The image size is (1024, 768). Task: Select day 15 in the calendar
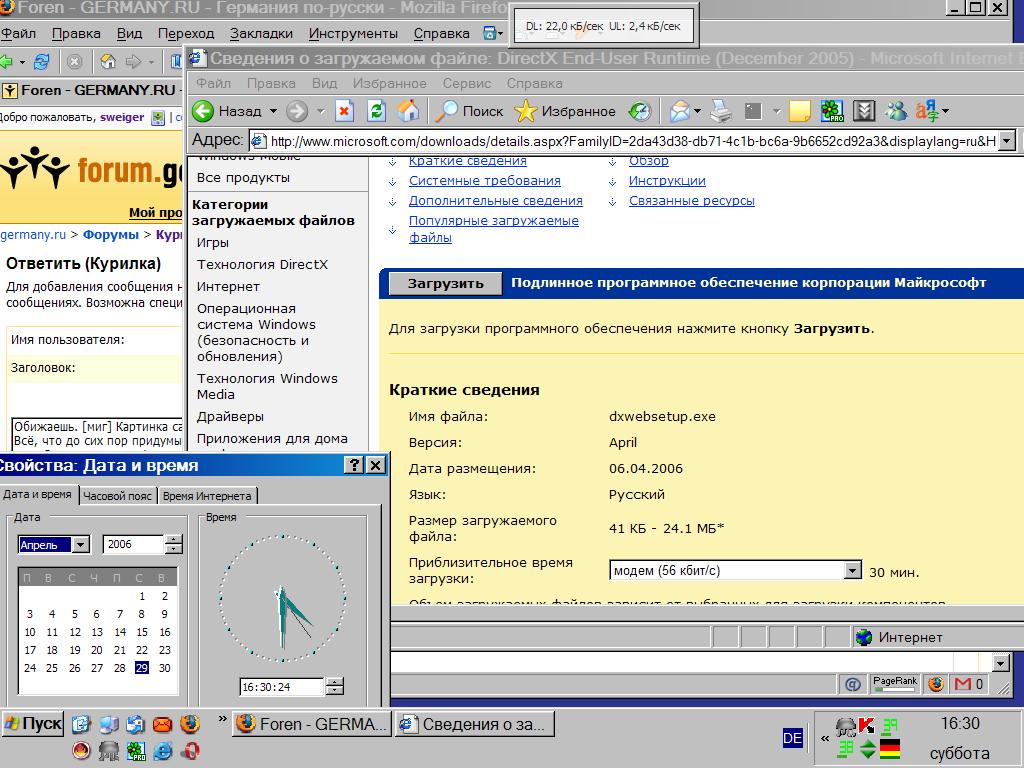142,632
